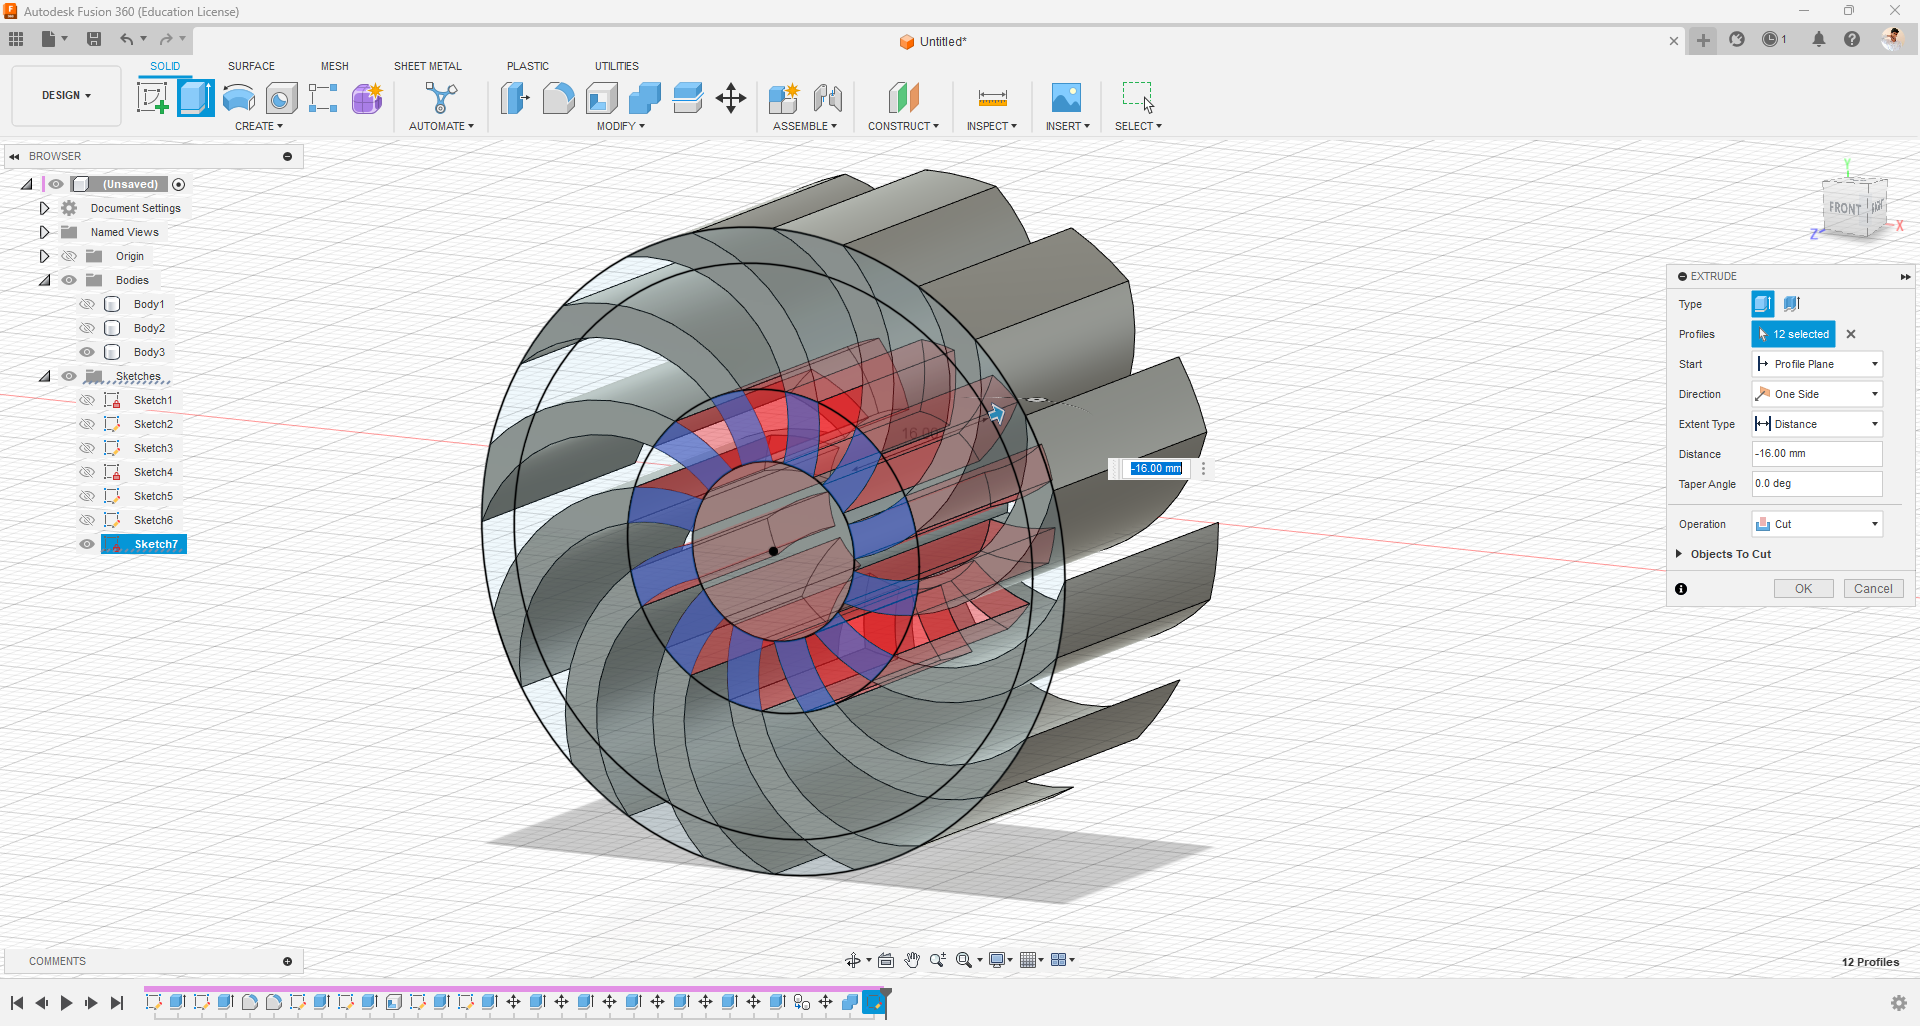
Task: Open the CREATE menu label
Action: pos(259,126)
